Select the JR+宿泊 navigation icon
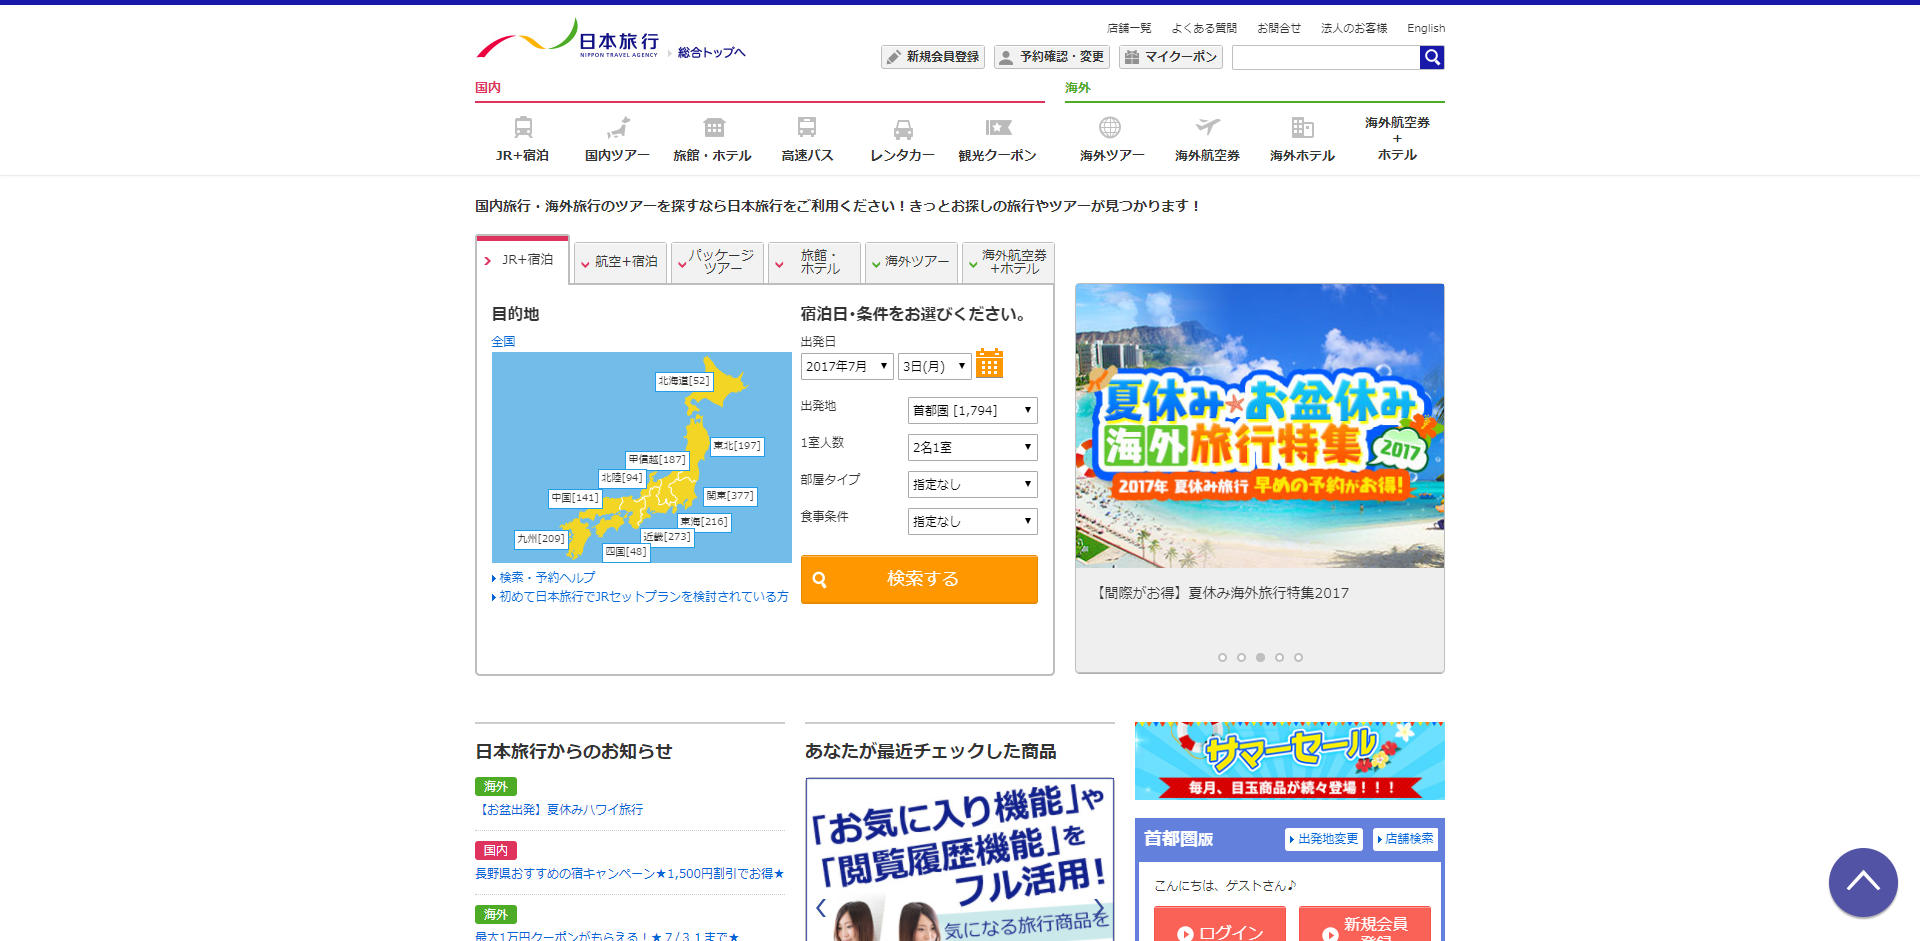 [x=524, y=138]
